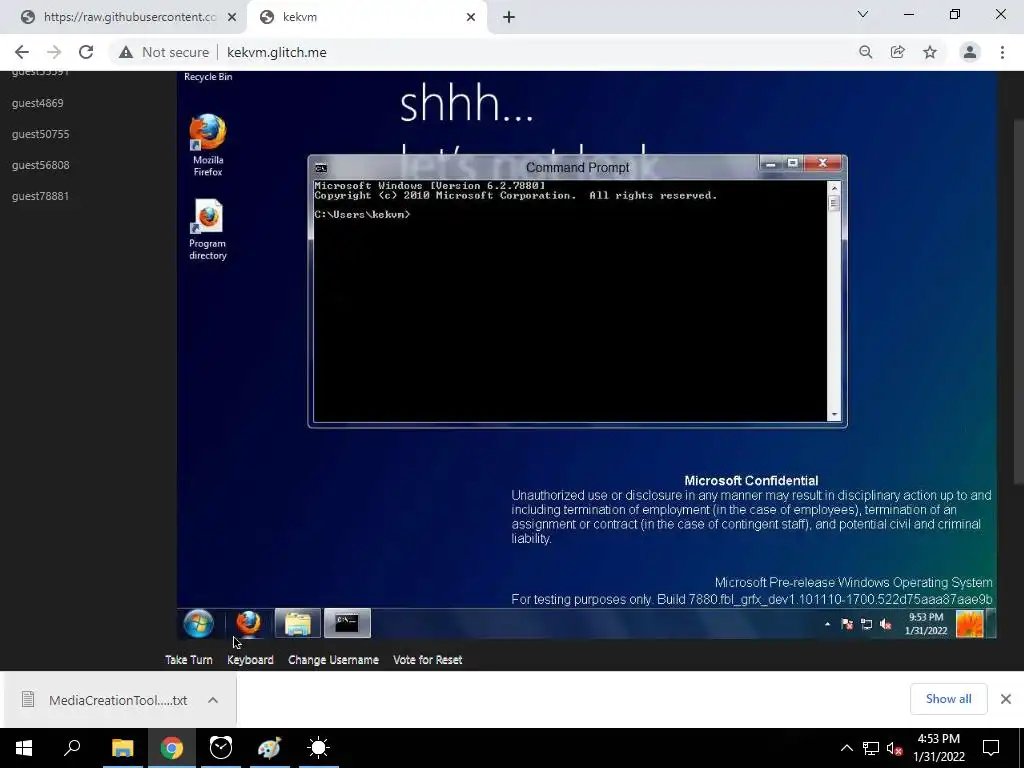Click scroll down arrow in Command Prompt
The width and height of the screenshot is (1024, 768).
834,415
